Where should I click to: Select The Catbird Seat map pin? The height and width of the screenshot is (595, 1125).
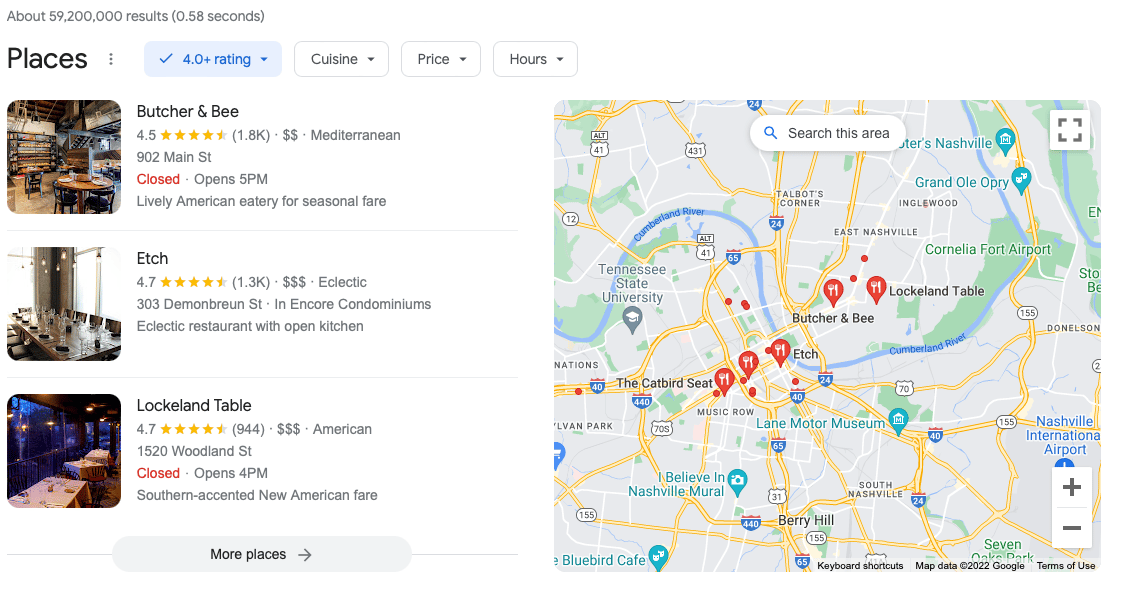[724, 381]
